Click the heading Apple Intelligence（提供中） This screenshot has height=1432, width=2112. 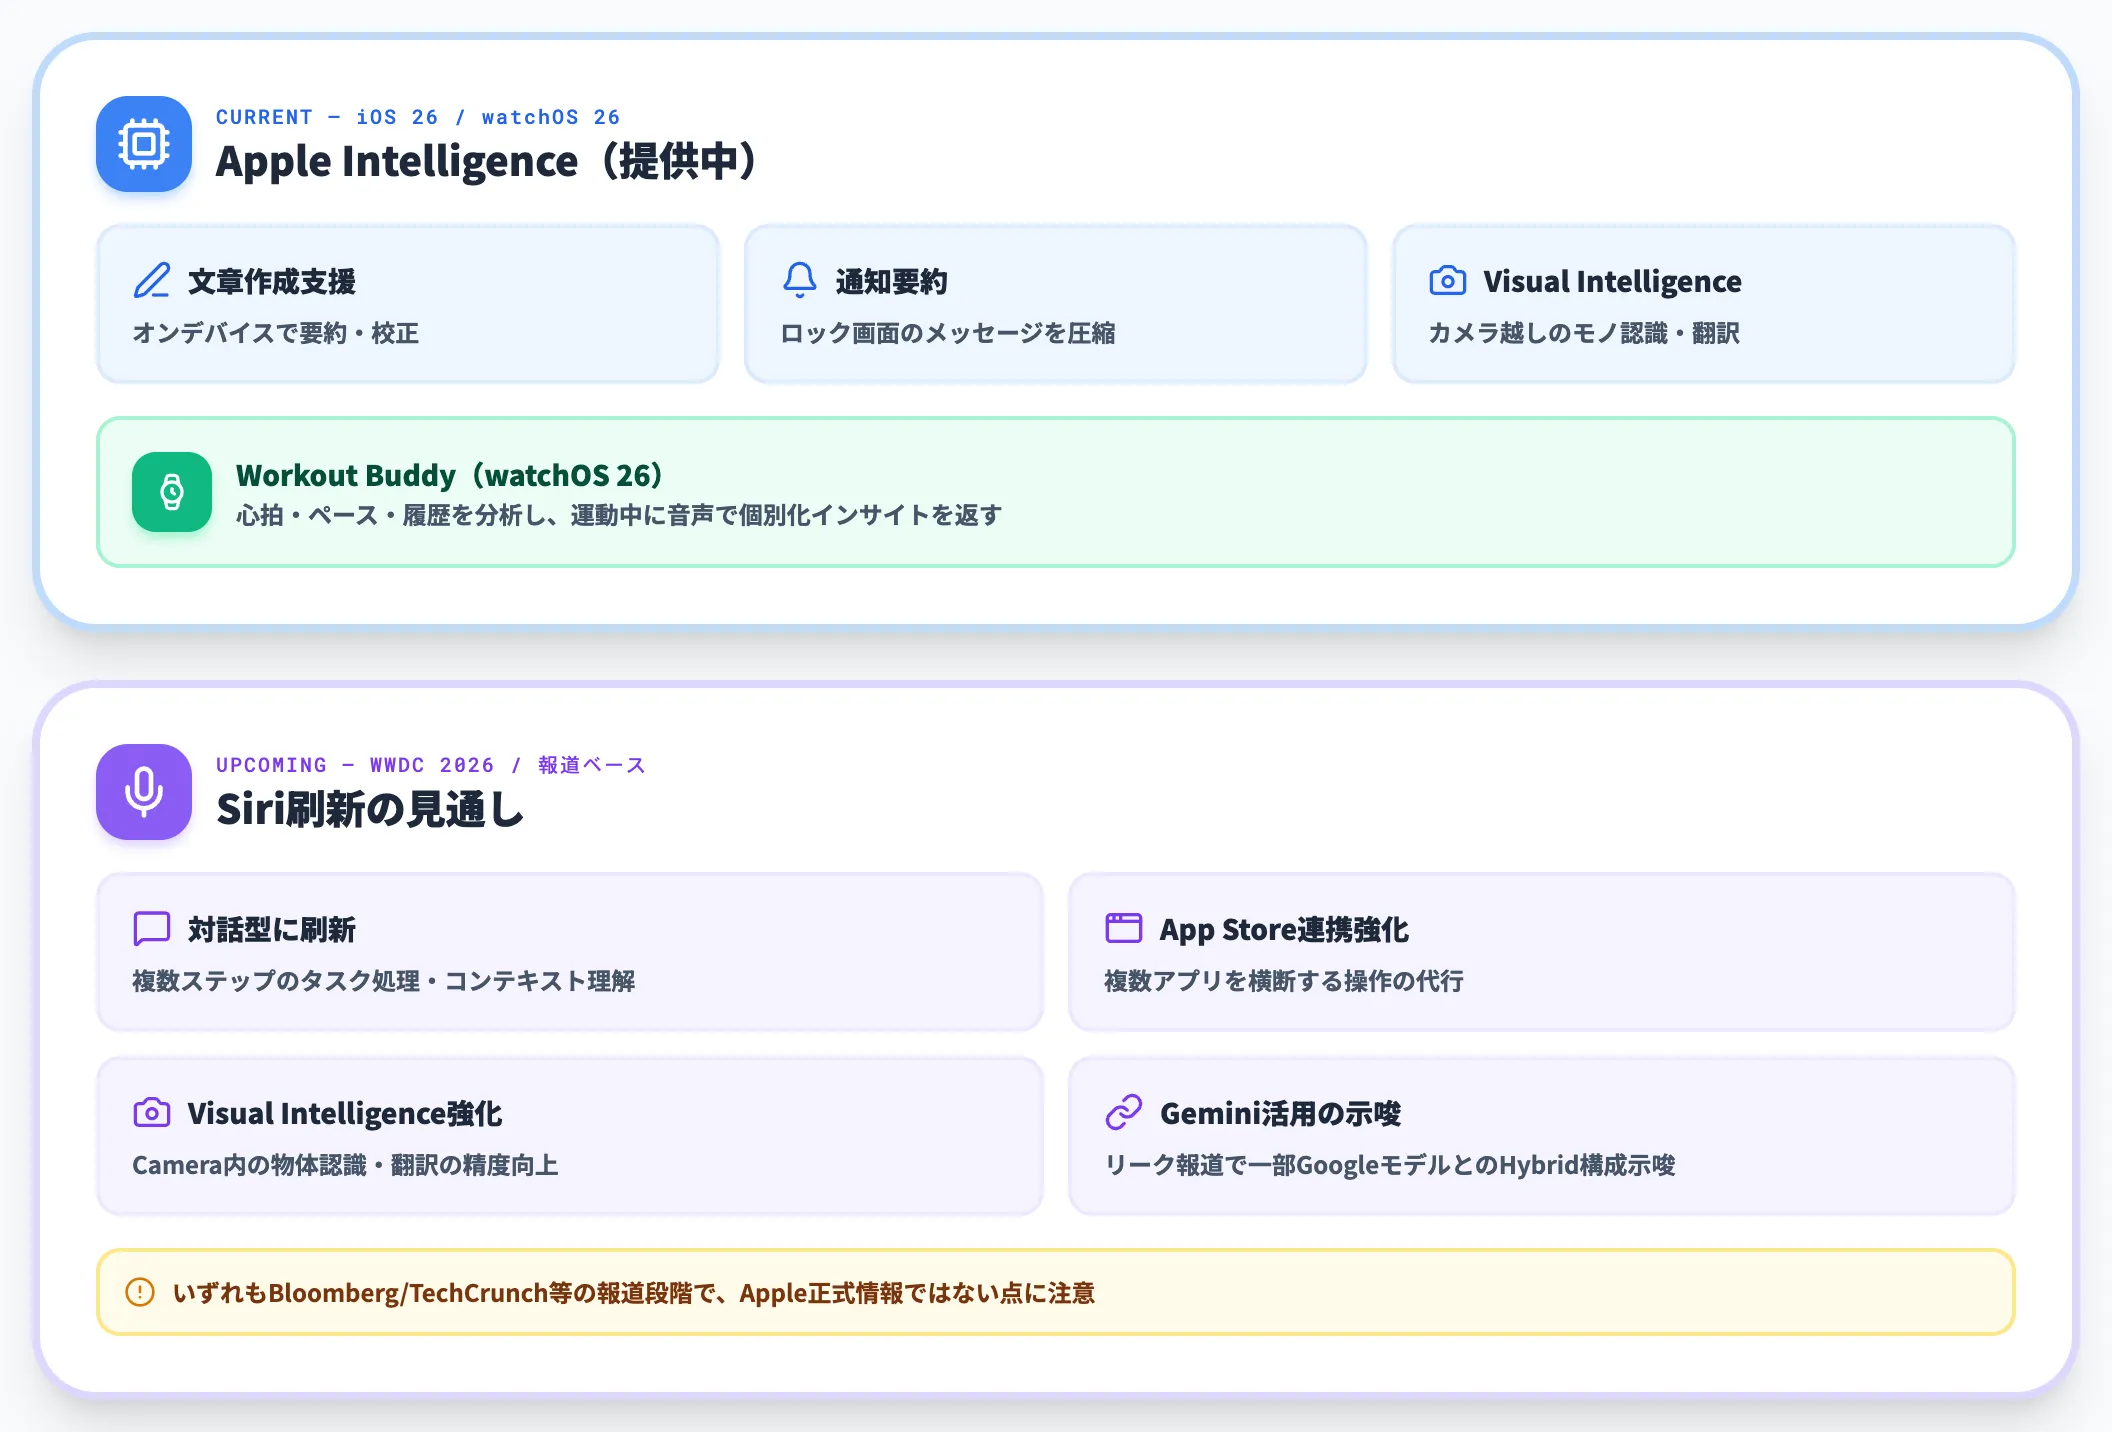pyautogui.click(x=490, y=161)
